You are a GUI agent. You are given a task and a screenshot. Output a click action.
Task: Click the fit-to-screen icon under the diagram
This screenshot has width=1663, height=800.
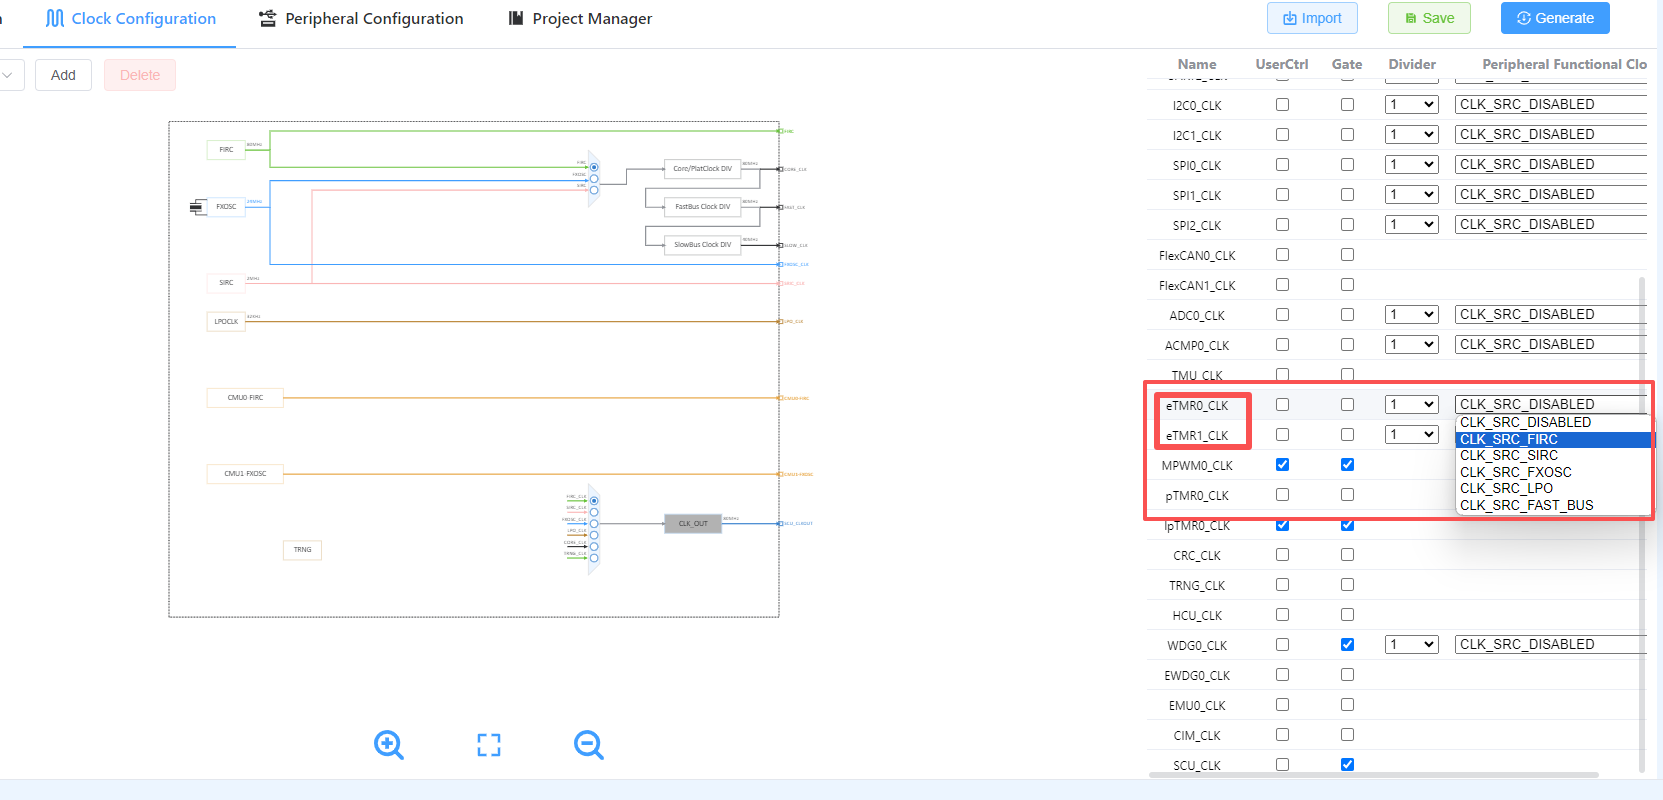pyautogui.click(x=489, y=745)
